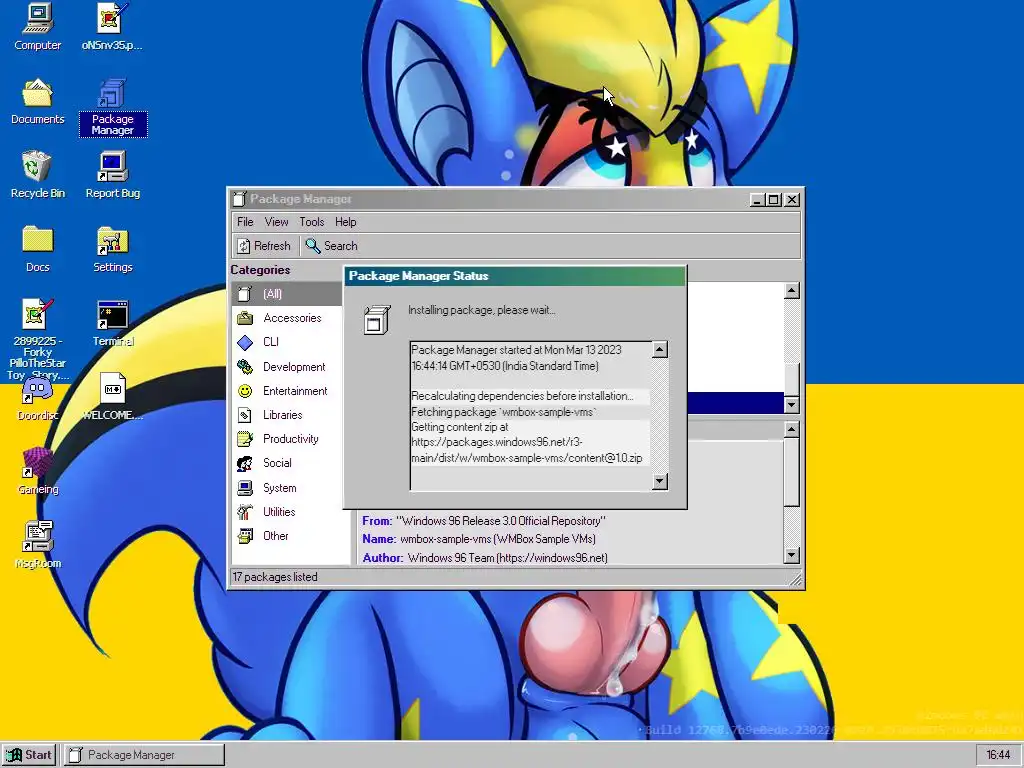Select the Development category icon
1024x768 pixels.
click(245, 366)
